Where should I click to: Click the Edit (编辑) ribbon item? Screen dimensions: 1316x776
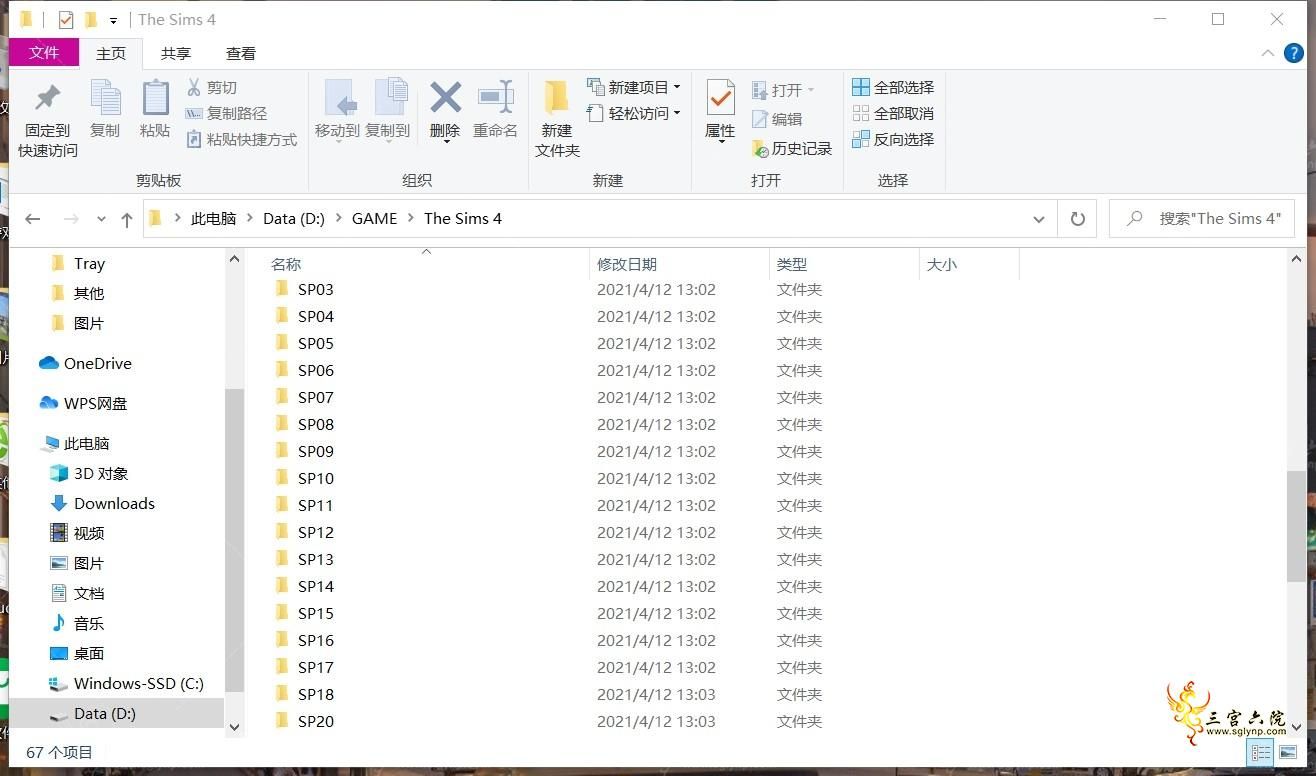(x=777, y=119)
